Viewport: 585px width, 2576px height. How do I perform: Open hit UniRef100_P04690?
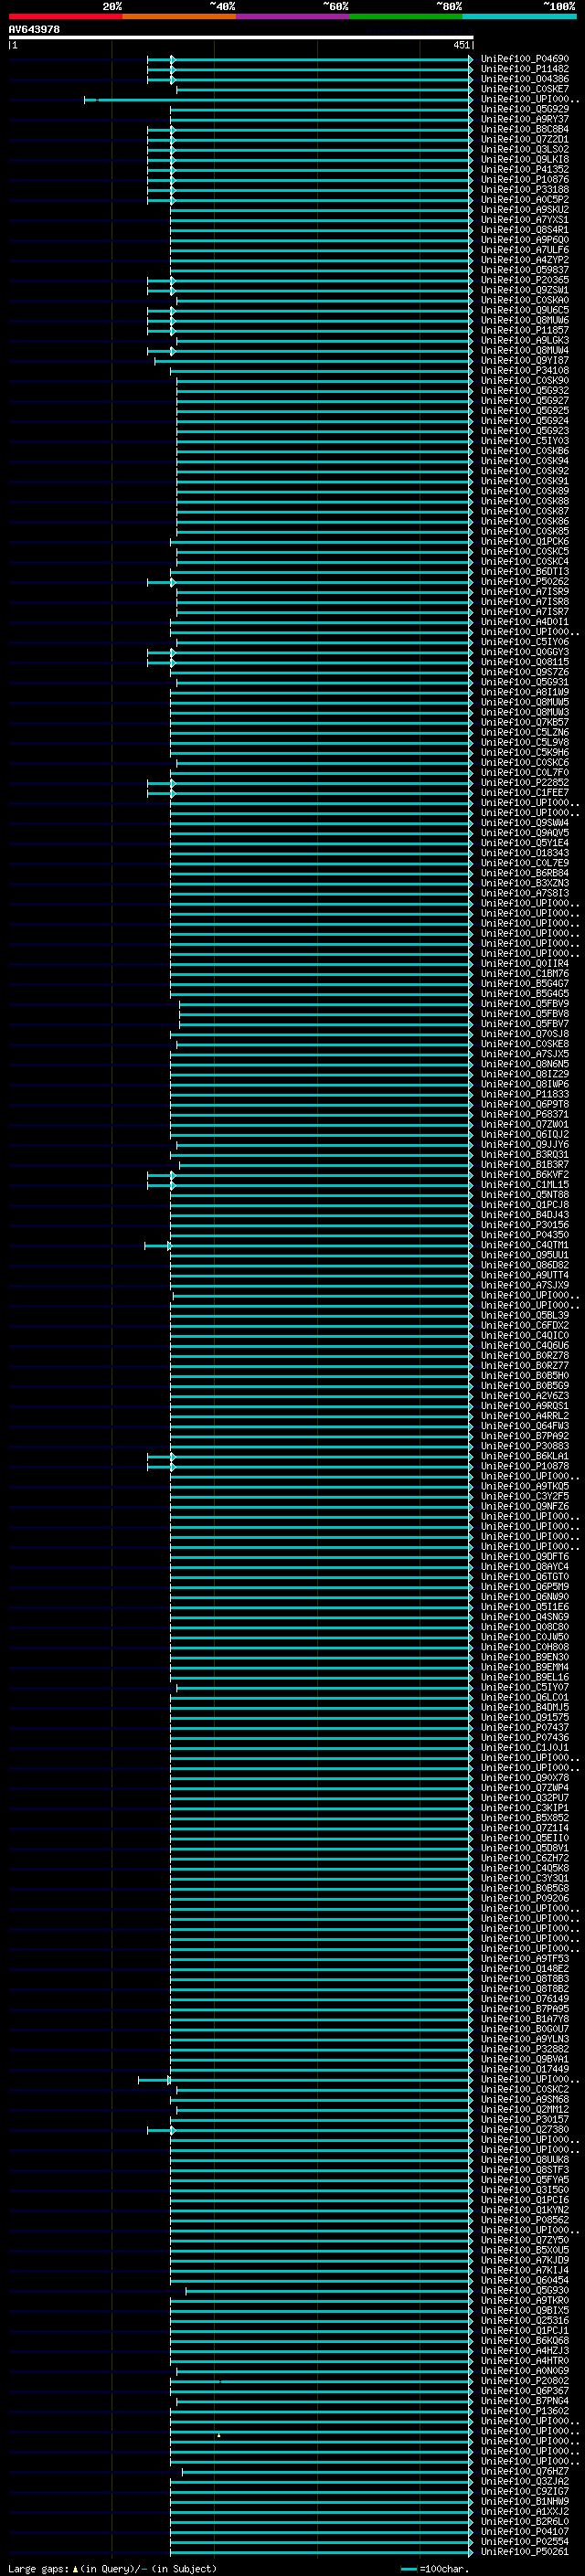525,59
